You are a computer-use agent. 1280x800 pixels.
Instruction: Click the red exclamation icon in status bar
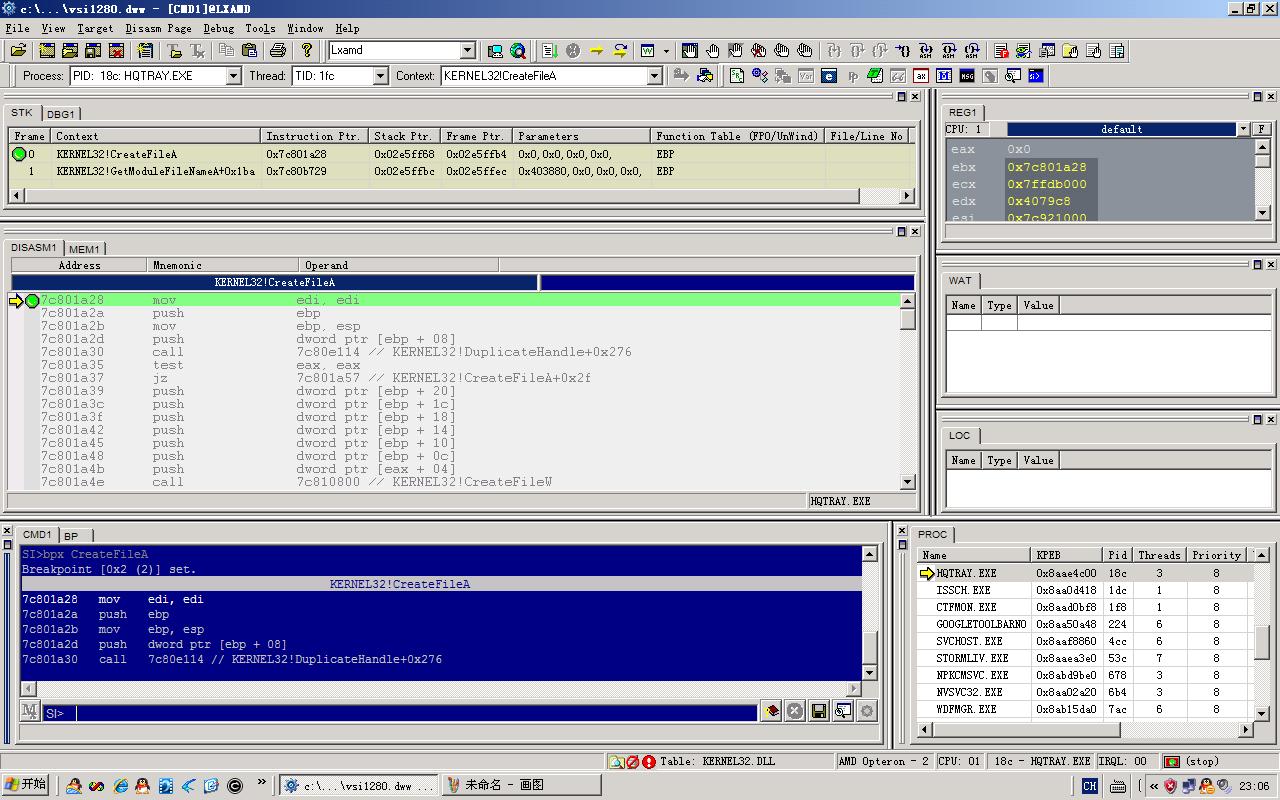[x=649, y=762]
